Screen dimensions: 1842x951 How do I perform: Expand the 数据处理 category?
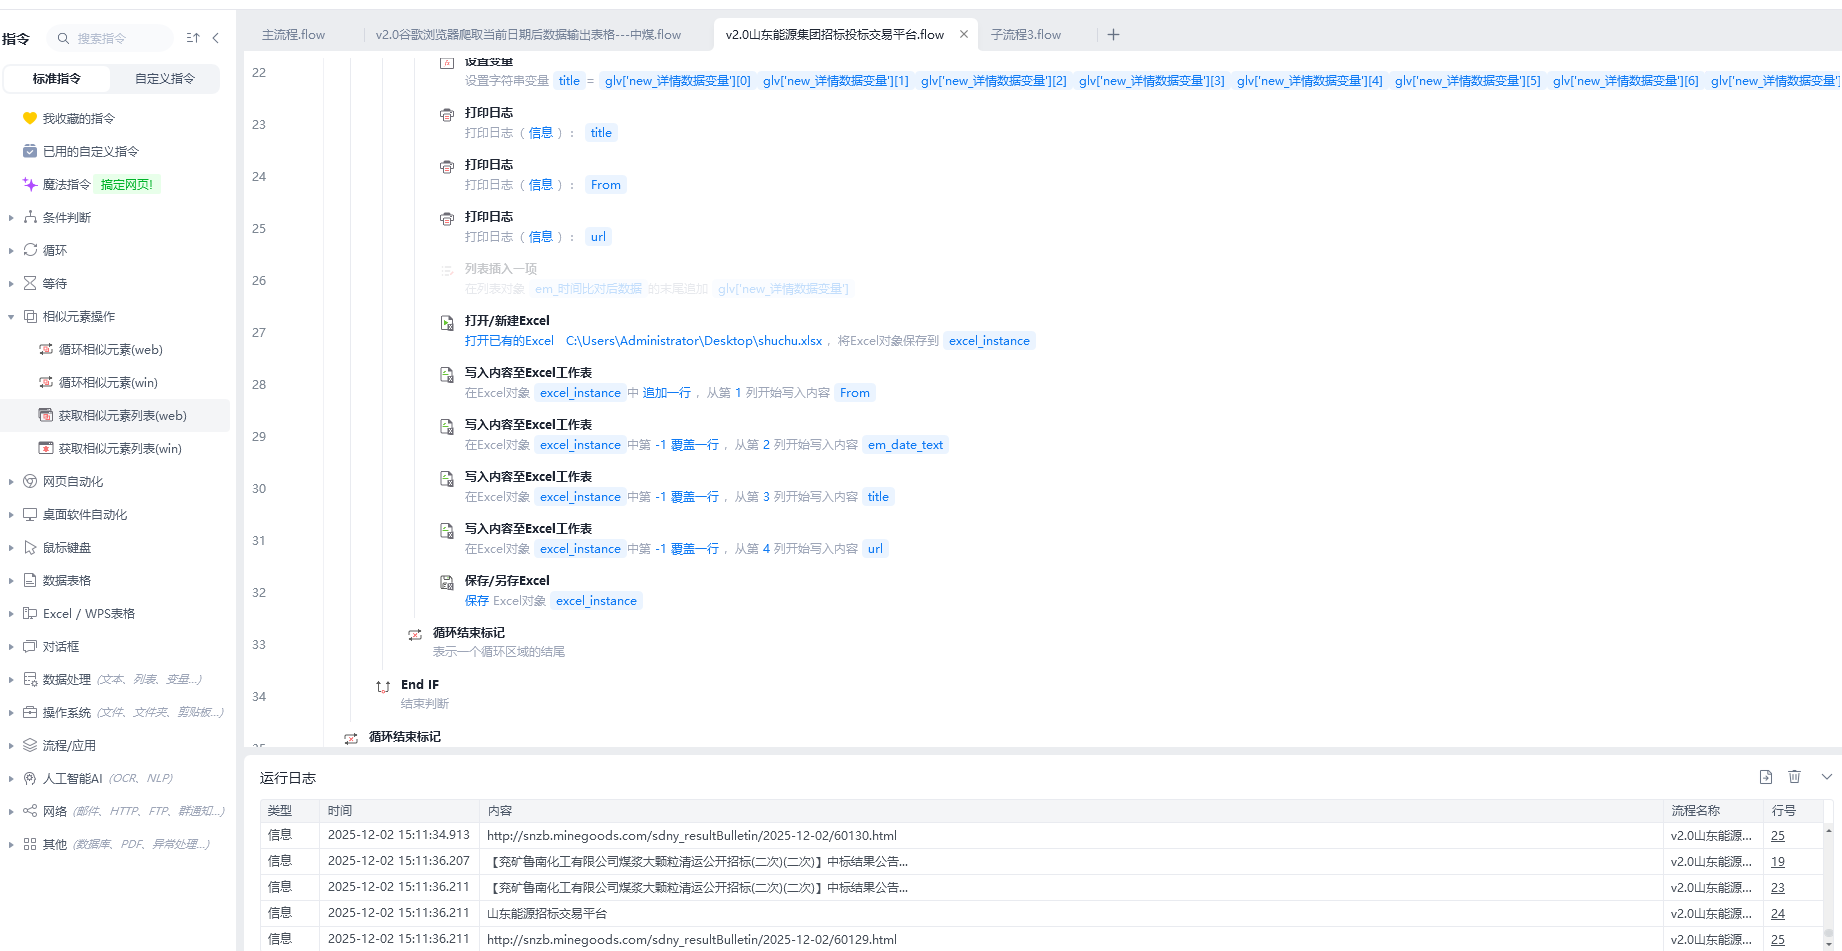click(x=11, y=679)
